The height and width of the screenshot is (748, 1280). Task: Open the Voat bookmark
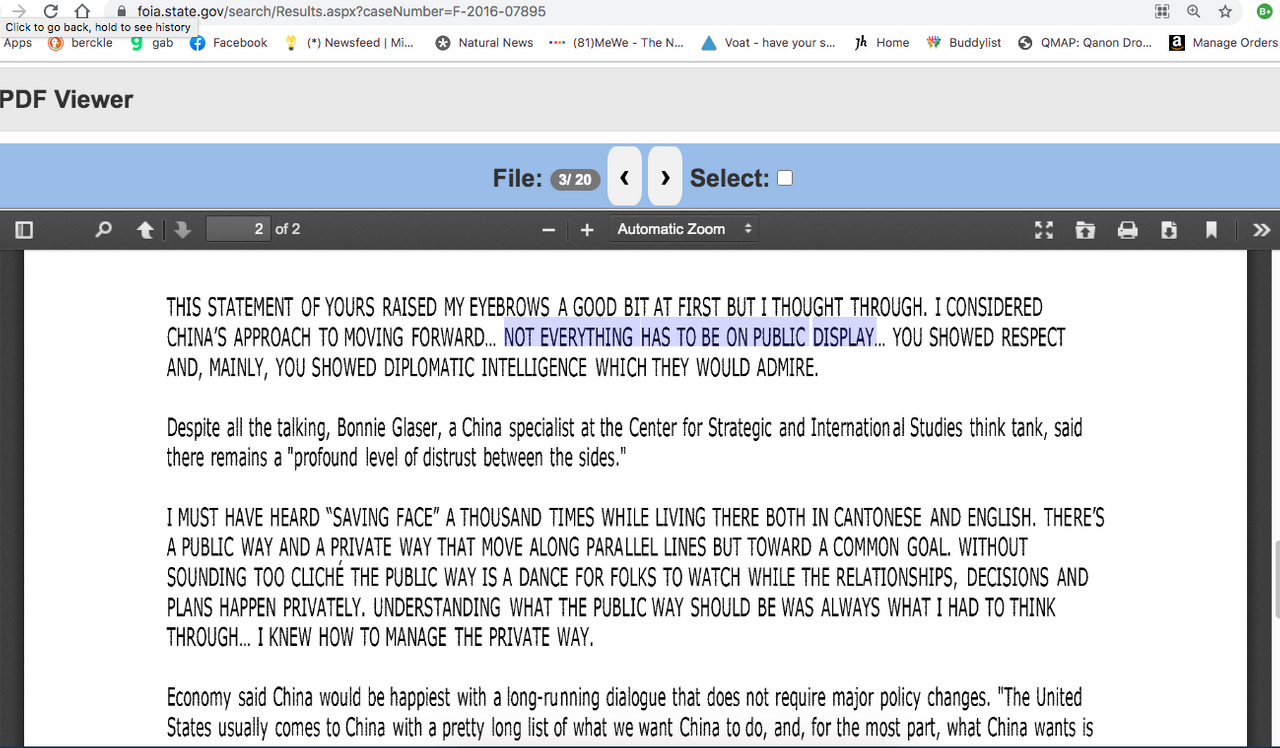(768, 43)
